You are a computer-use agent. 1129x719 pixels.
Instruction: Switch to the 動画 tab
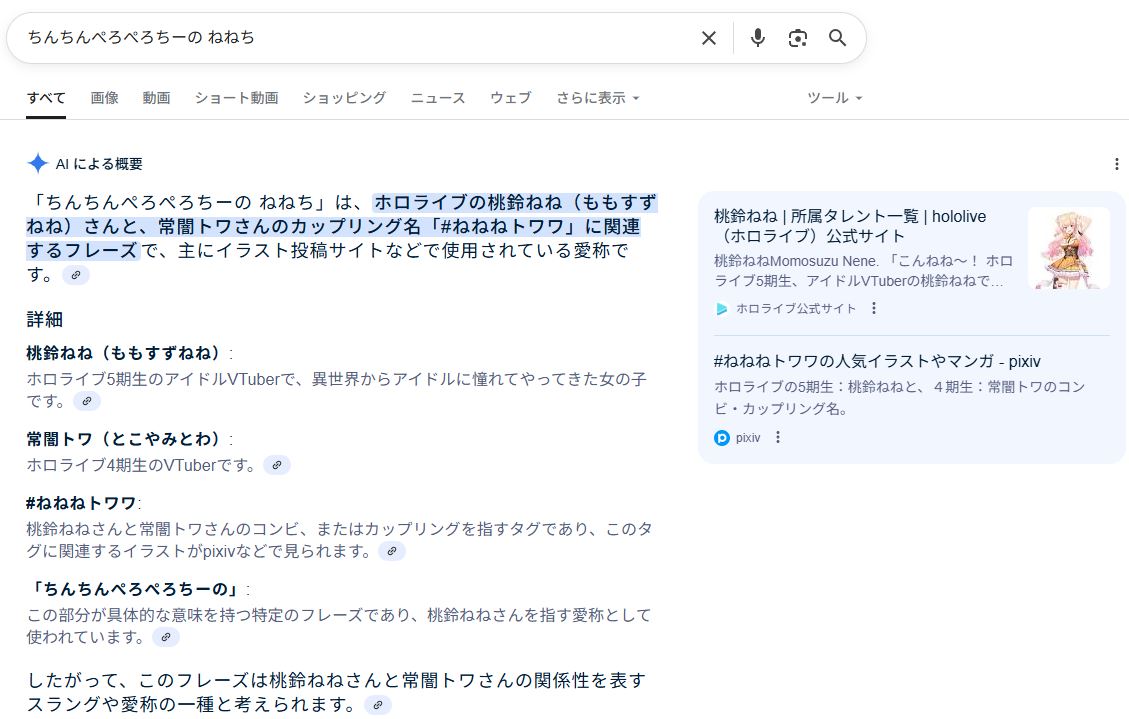156,98
